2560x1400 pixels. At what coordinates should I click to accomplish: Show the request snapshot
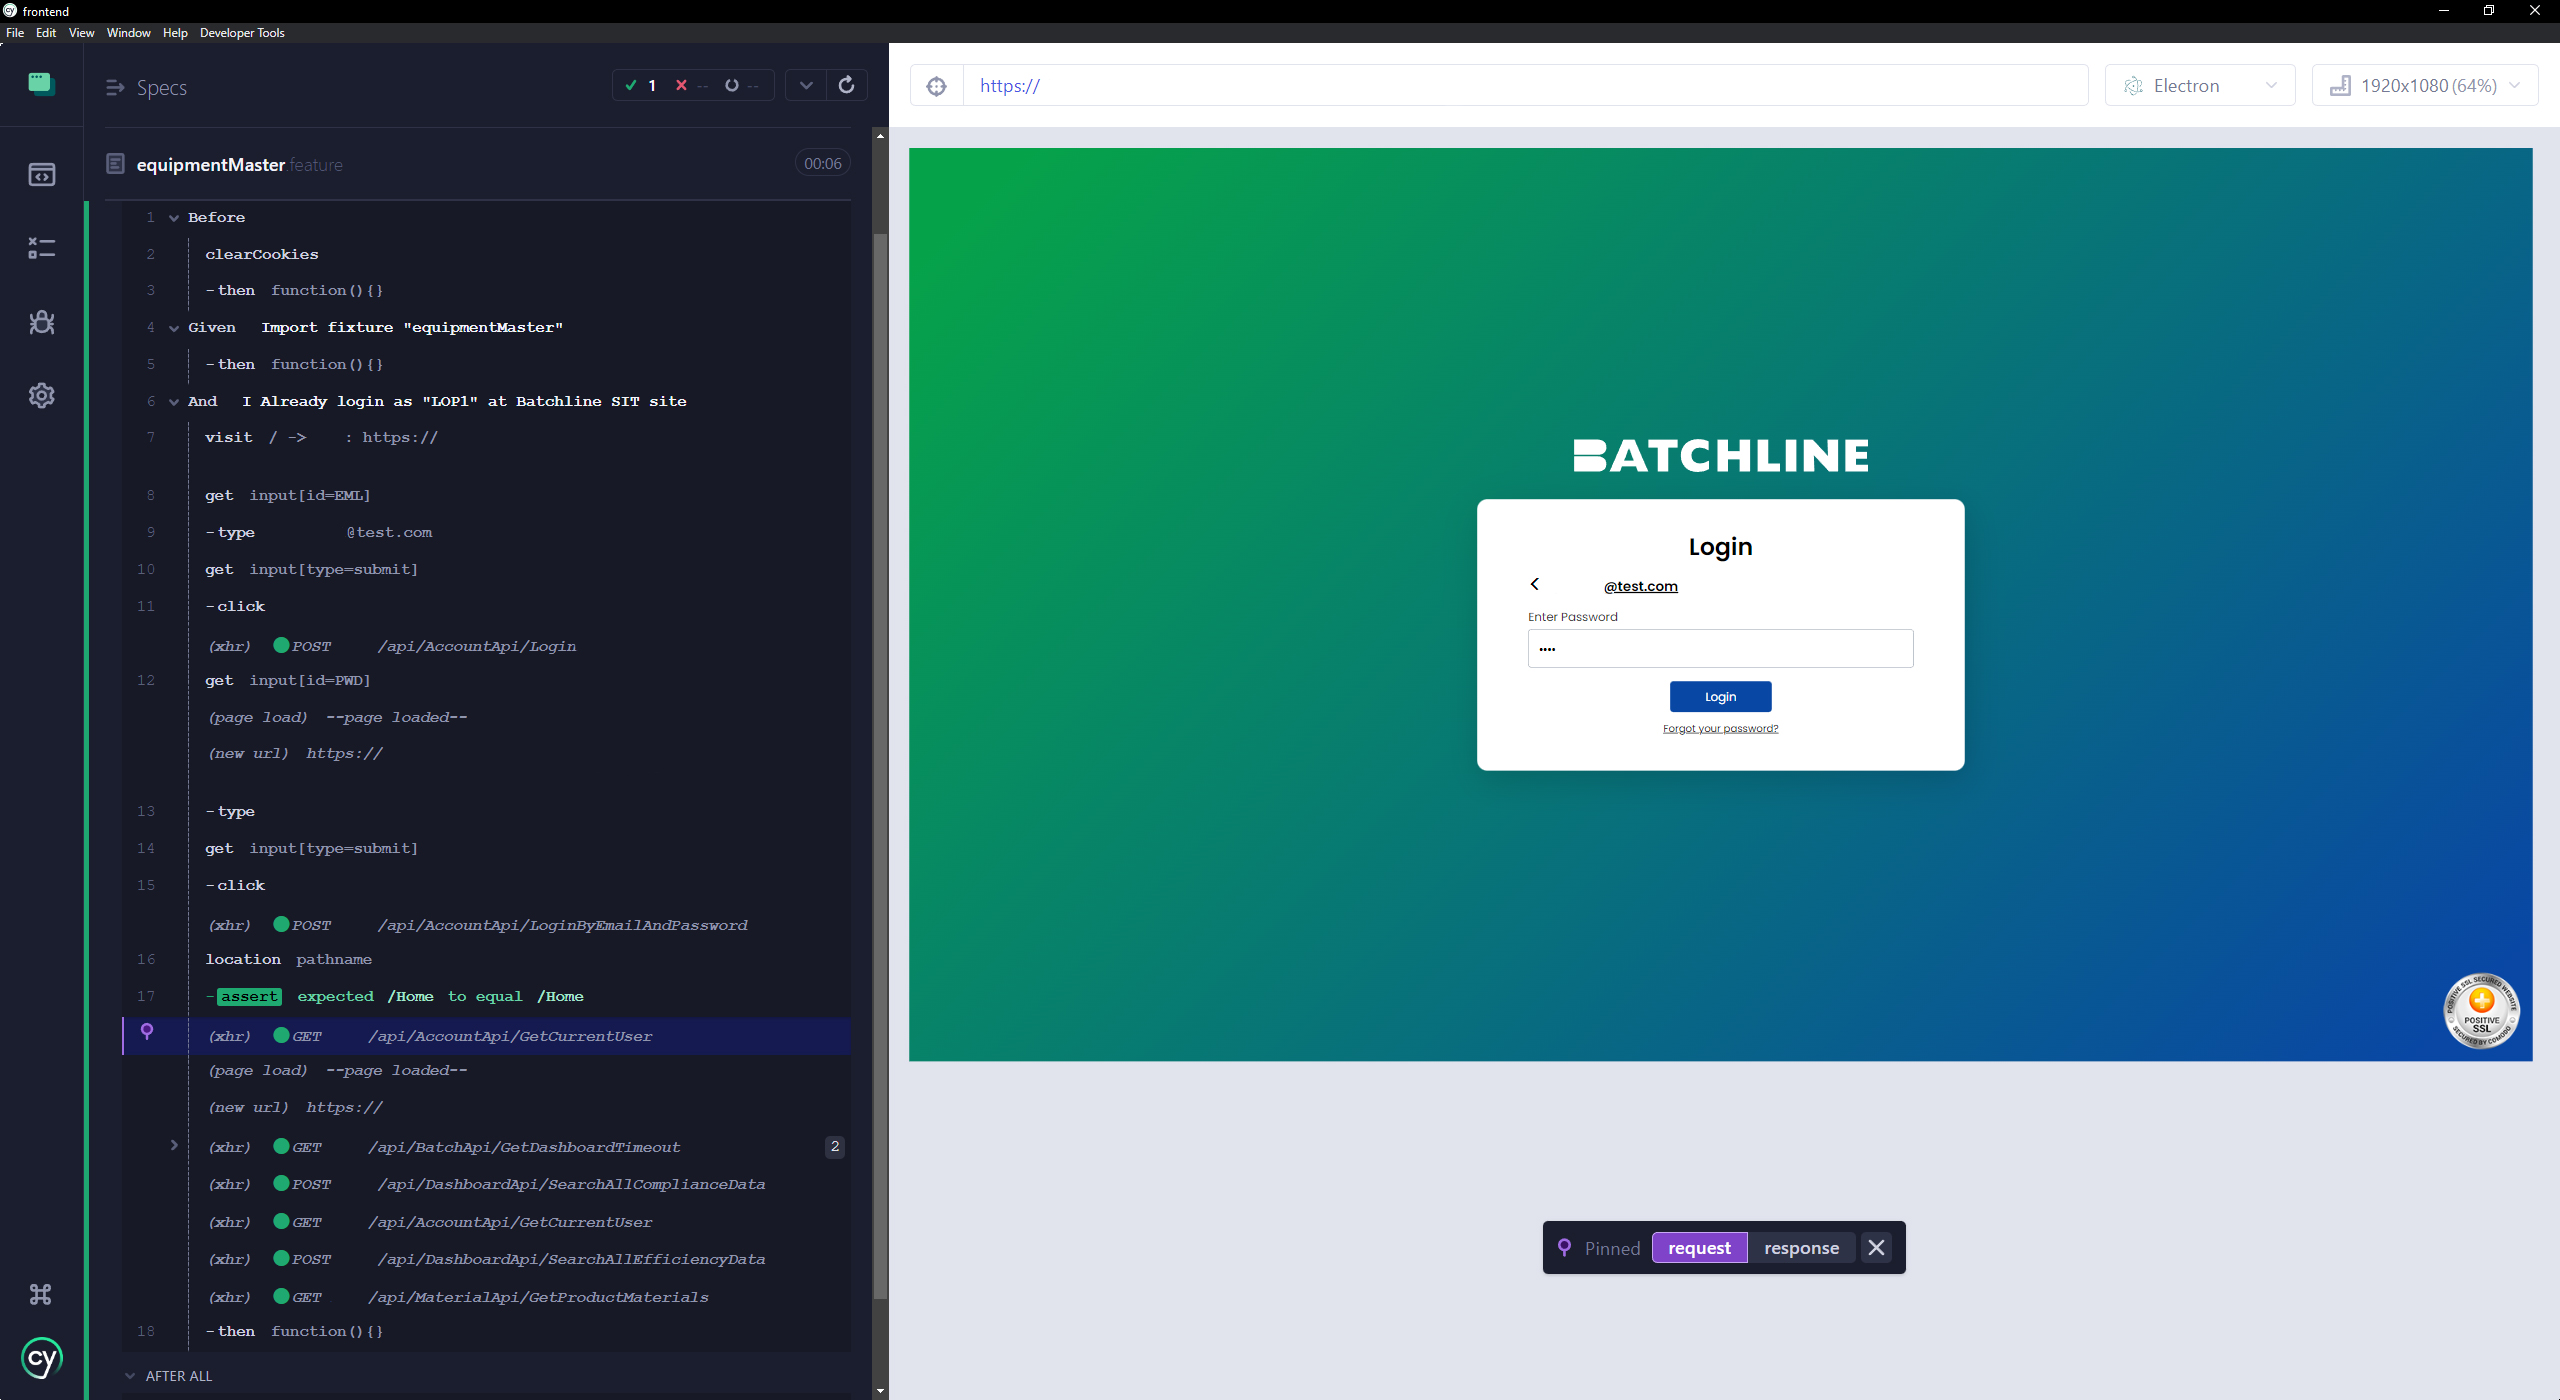pos(1699,1248)
